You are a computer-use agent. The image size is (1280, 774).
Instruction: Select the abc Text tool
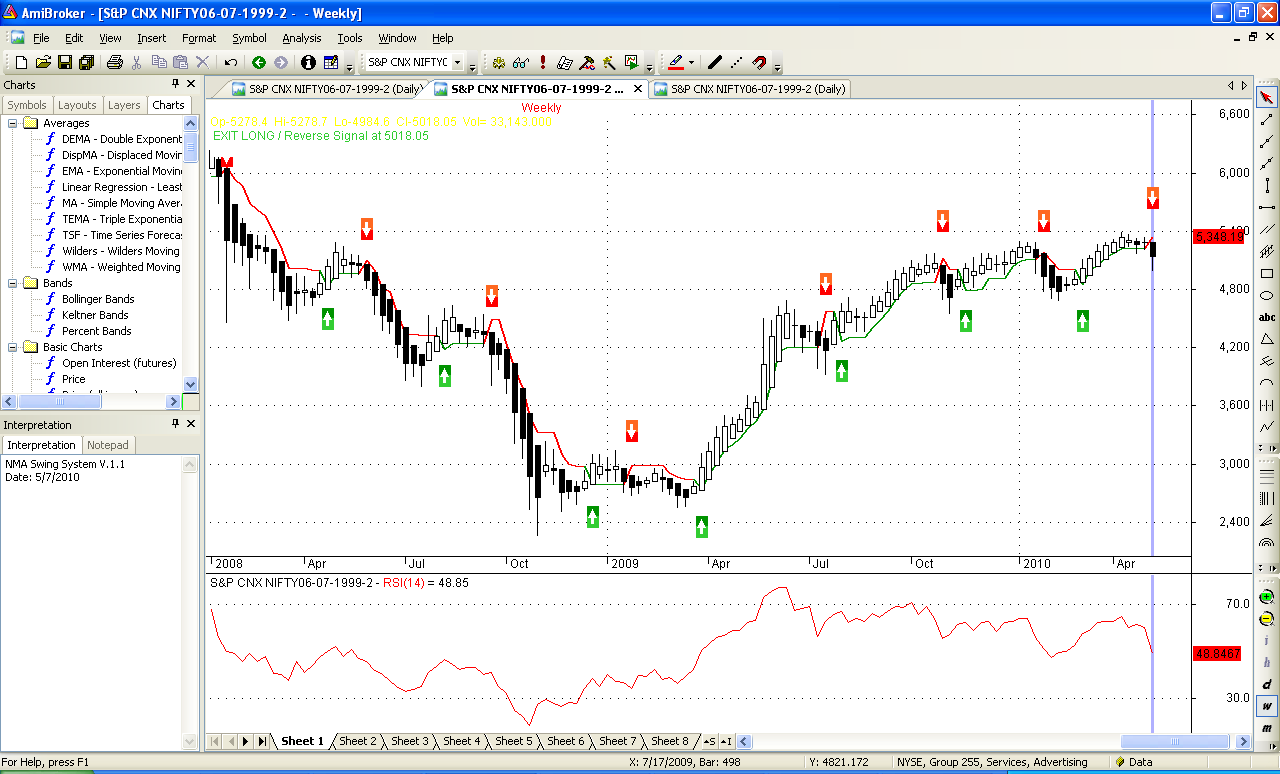coord(1267,317)
